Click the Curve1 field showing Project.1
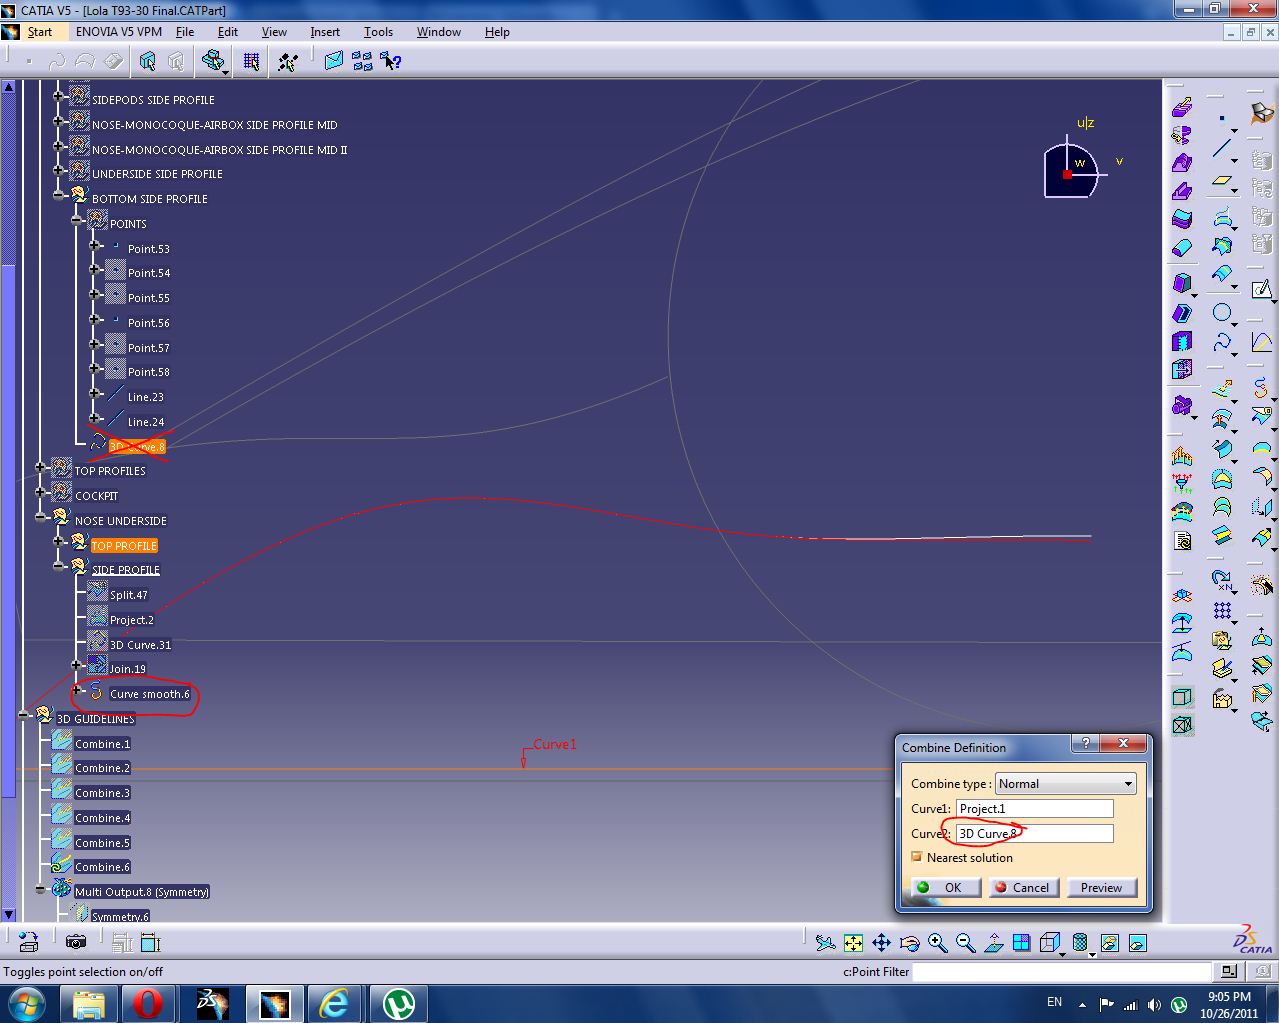Viewport: 1279px width, 1023px height. (x=1034, y=808)
